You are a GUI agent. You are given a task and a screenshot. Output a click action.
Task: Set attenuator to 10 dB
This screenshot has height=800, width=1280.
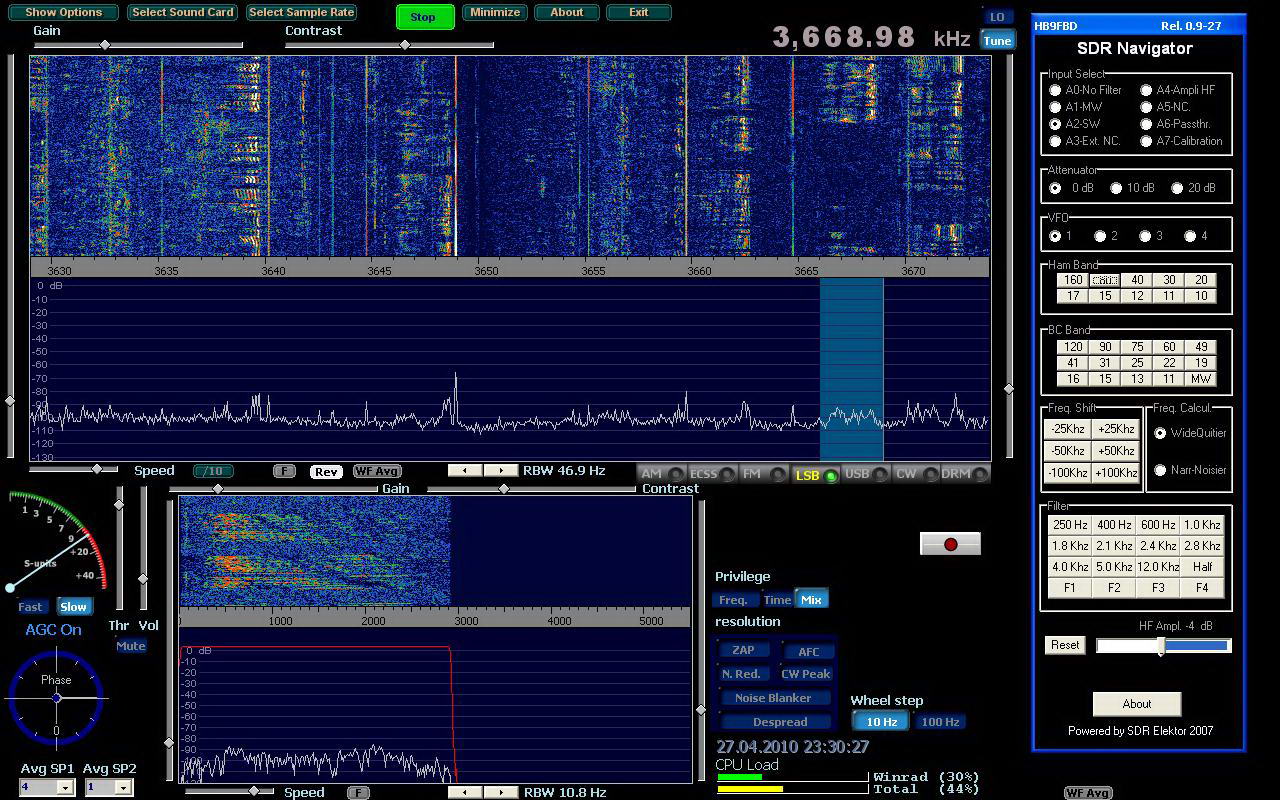point(1116,188)
